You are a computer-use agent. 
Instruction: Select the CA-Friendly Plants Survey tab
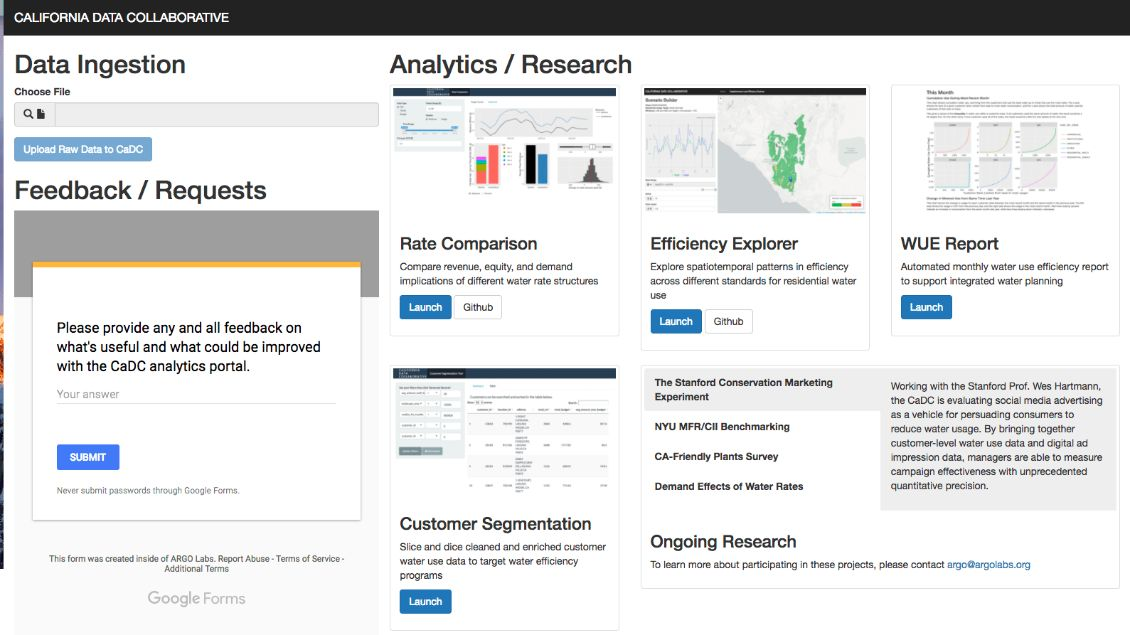coord(716,457)
